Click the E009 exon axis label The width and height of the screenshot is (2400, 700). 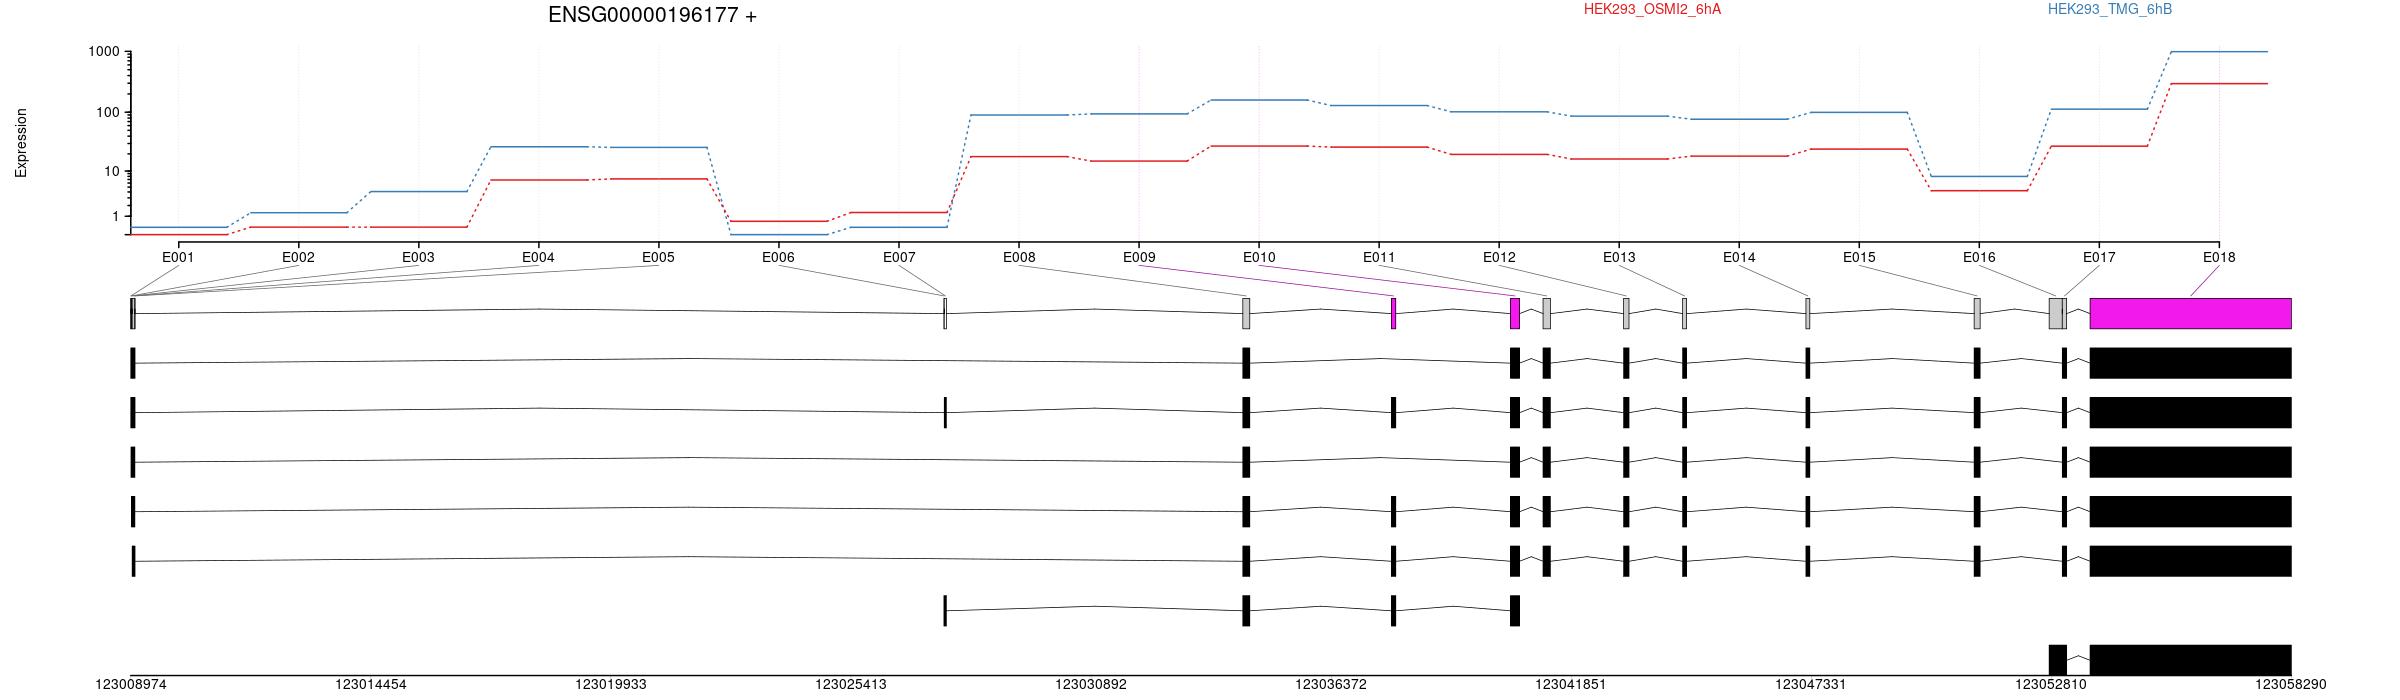(x=1139, y=257)
